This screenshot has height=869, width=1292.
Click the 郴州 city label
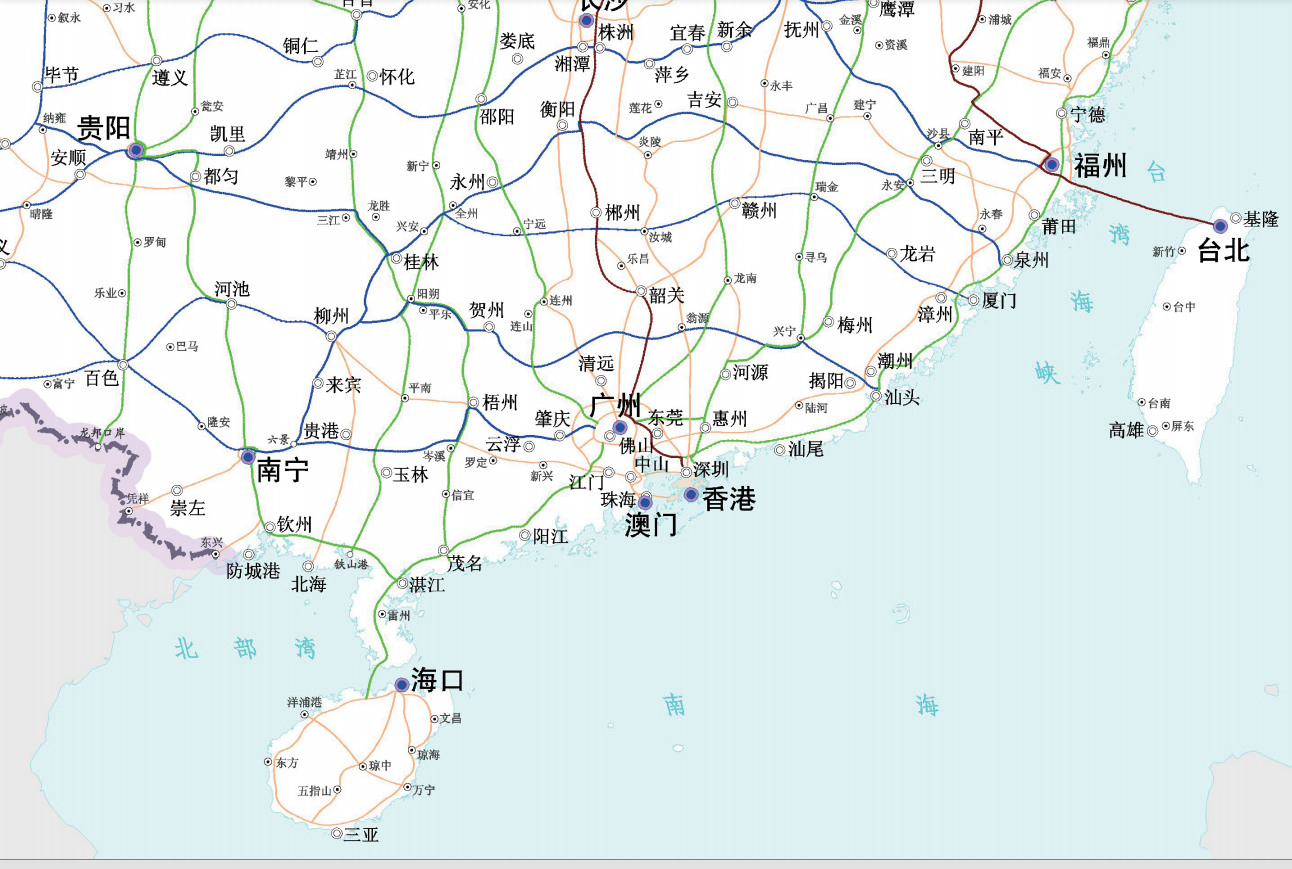[622, 212]
